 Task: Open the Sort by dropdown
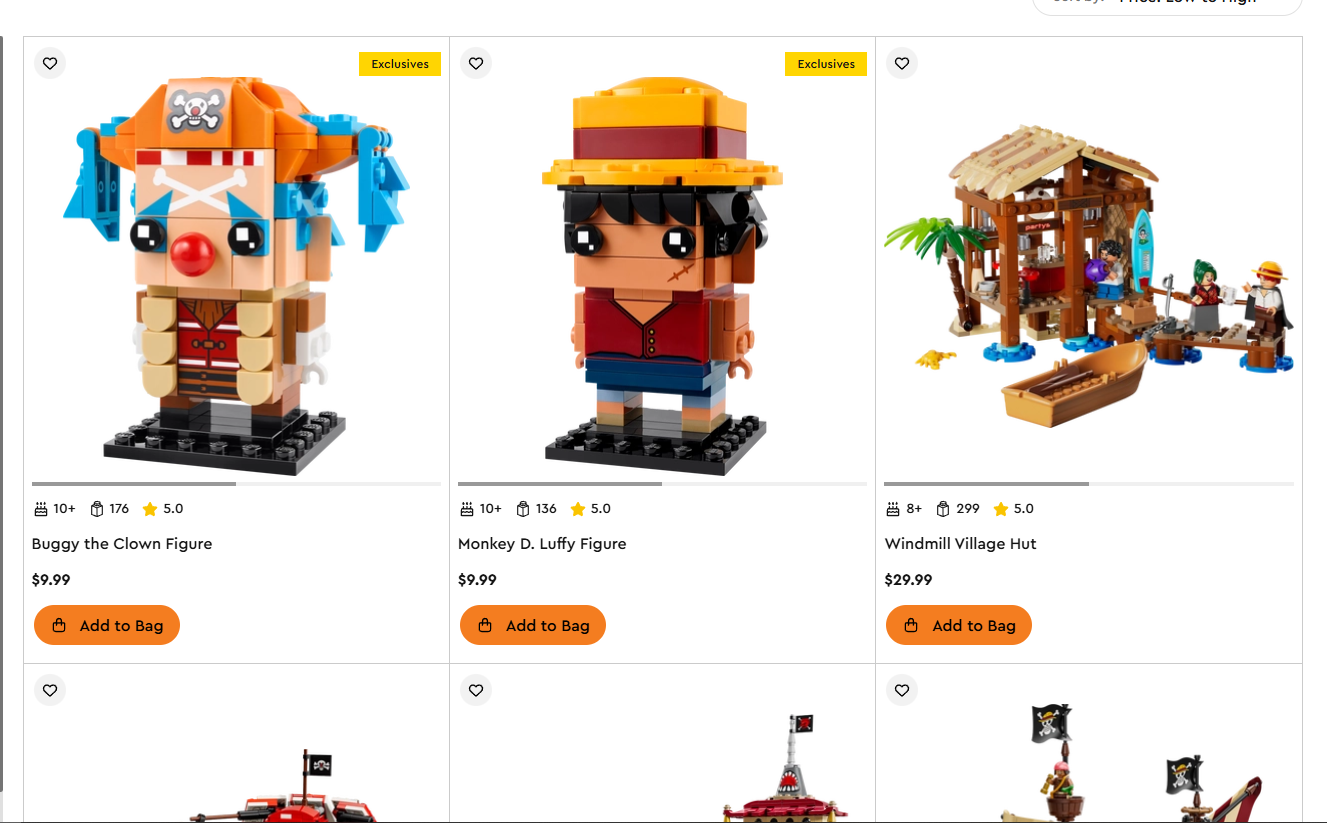1167,4
